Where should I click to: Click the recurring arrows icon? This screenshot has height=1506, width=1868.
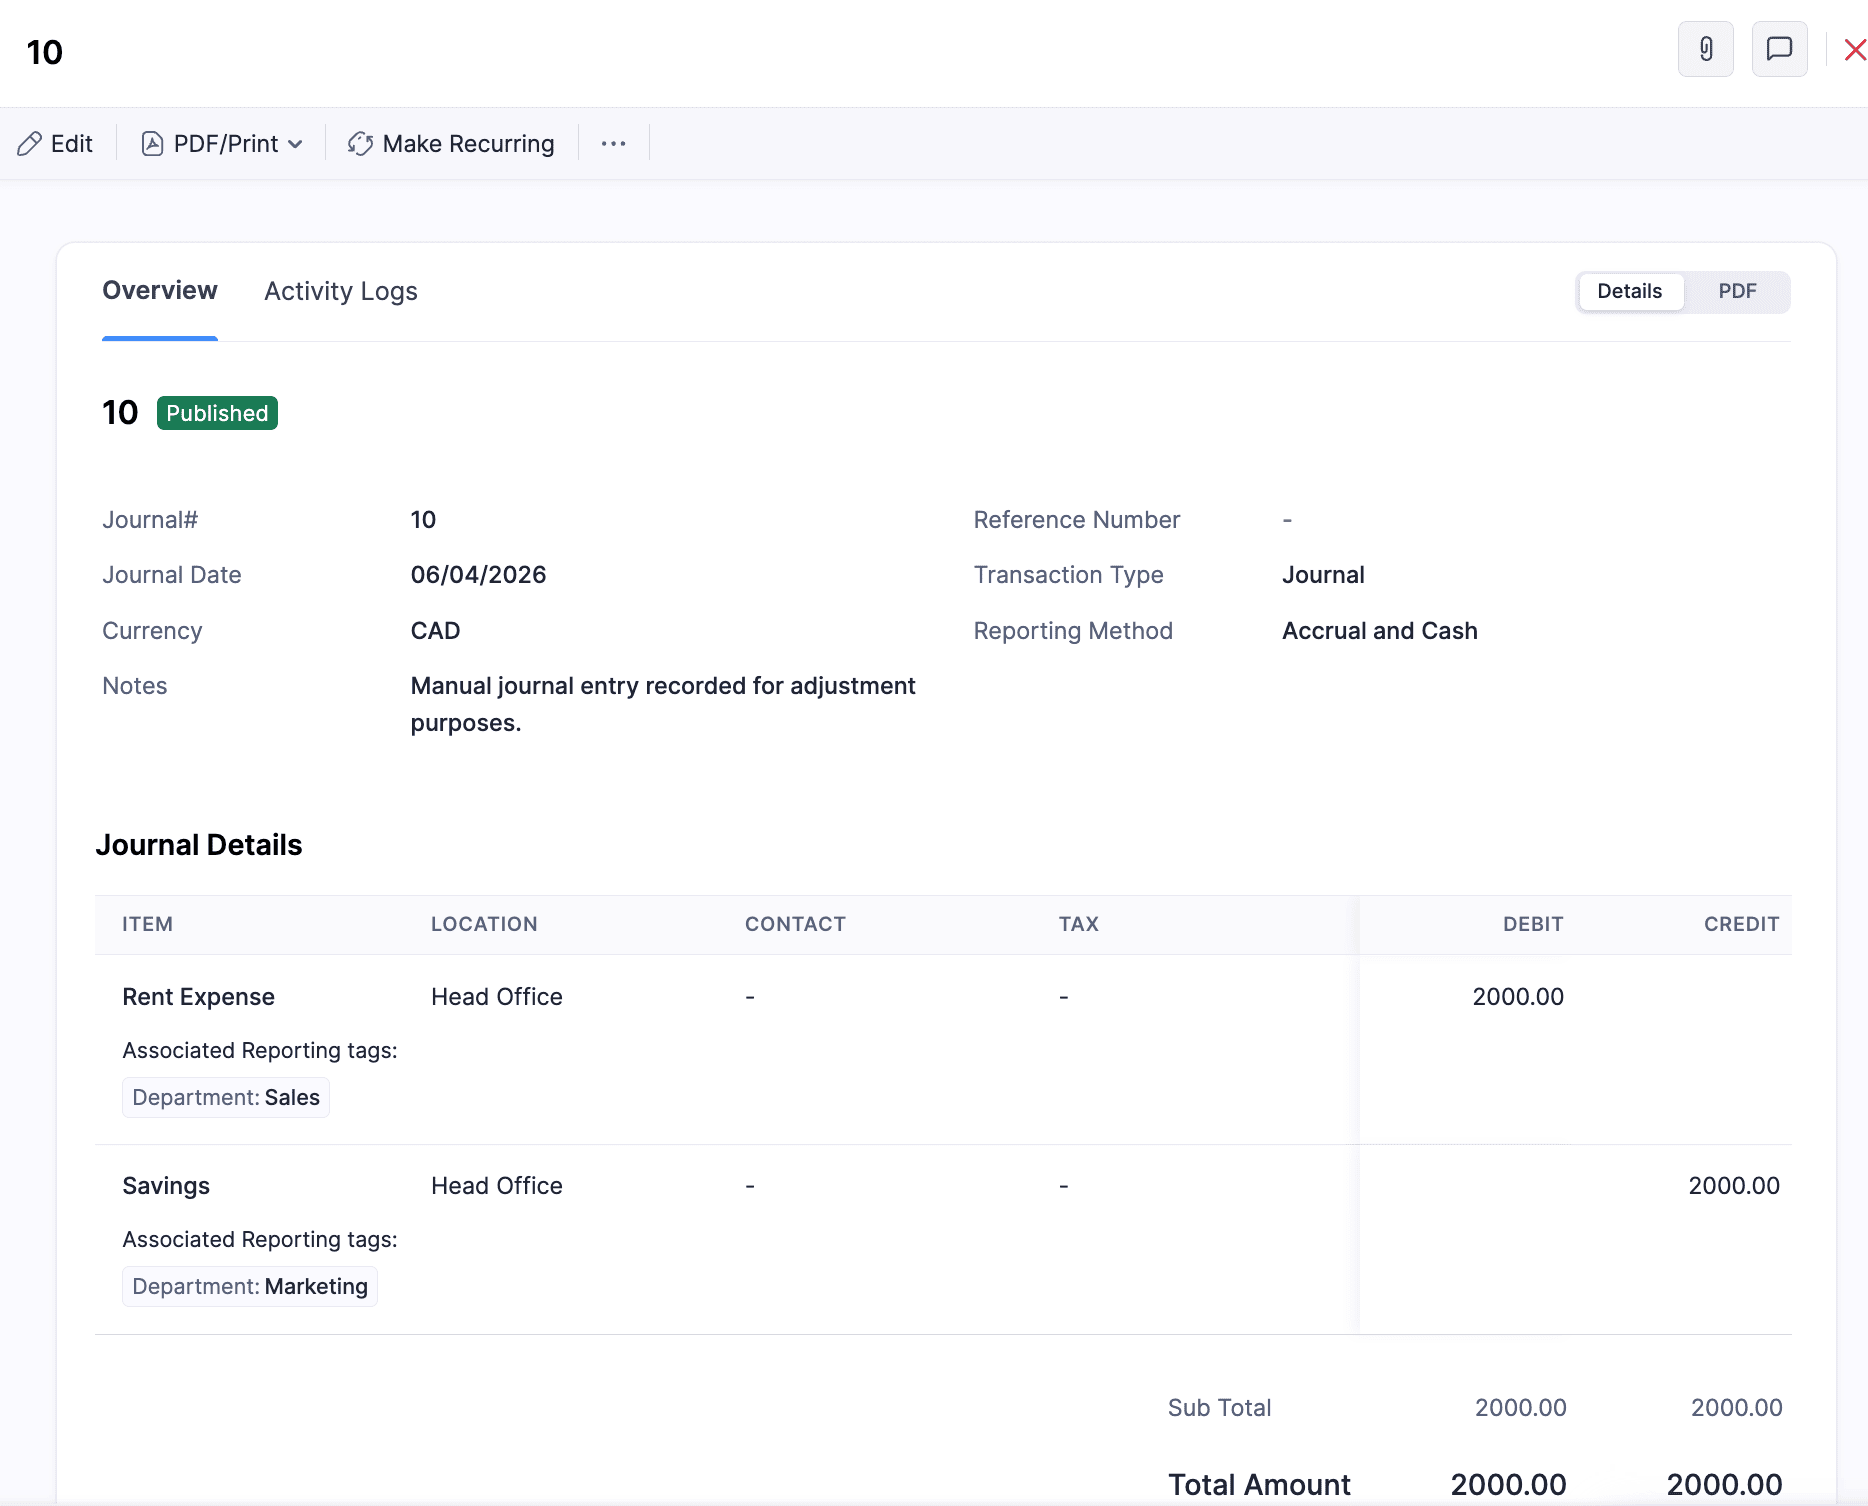click(x=360, y=143)
